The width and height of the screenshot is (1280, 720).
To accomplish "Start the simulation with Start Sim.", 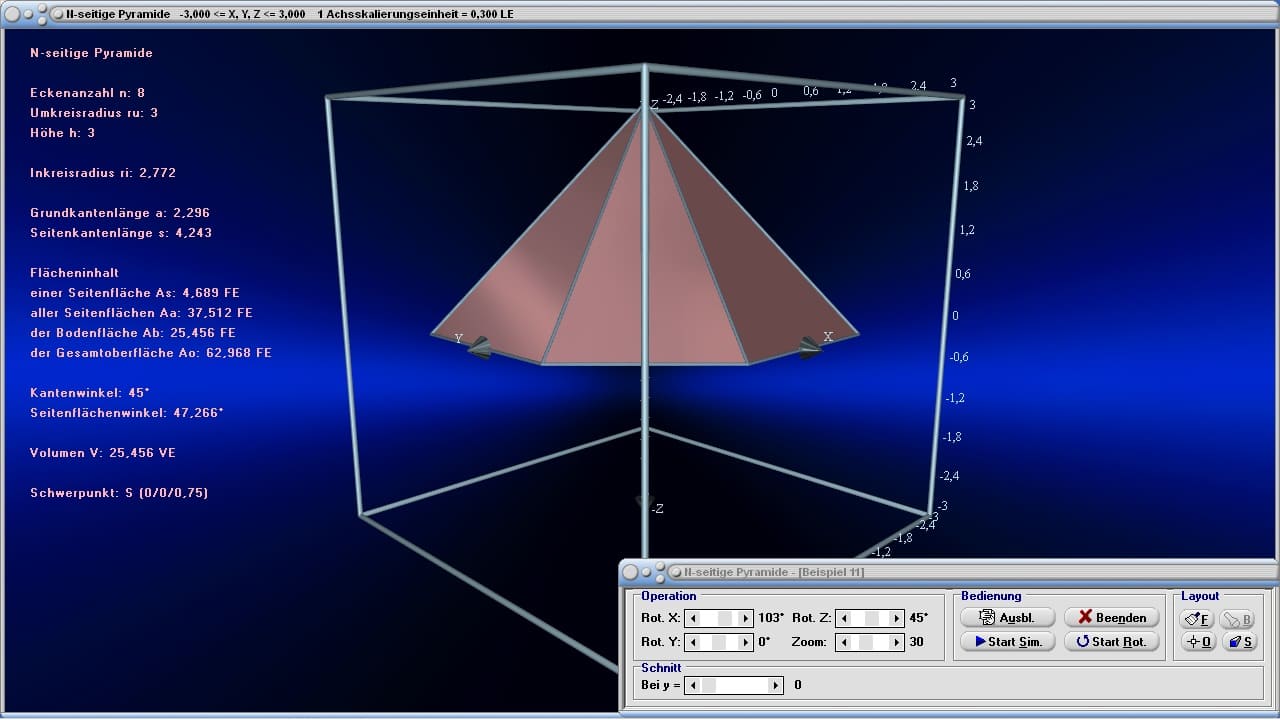I will (1007, 641).
